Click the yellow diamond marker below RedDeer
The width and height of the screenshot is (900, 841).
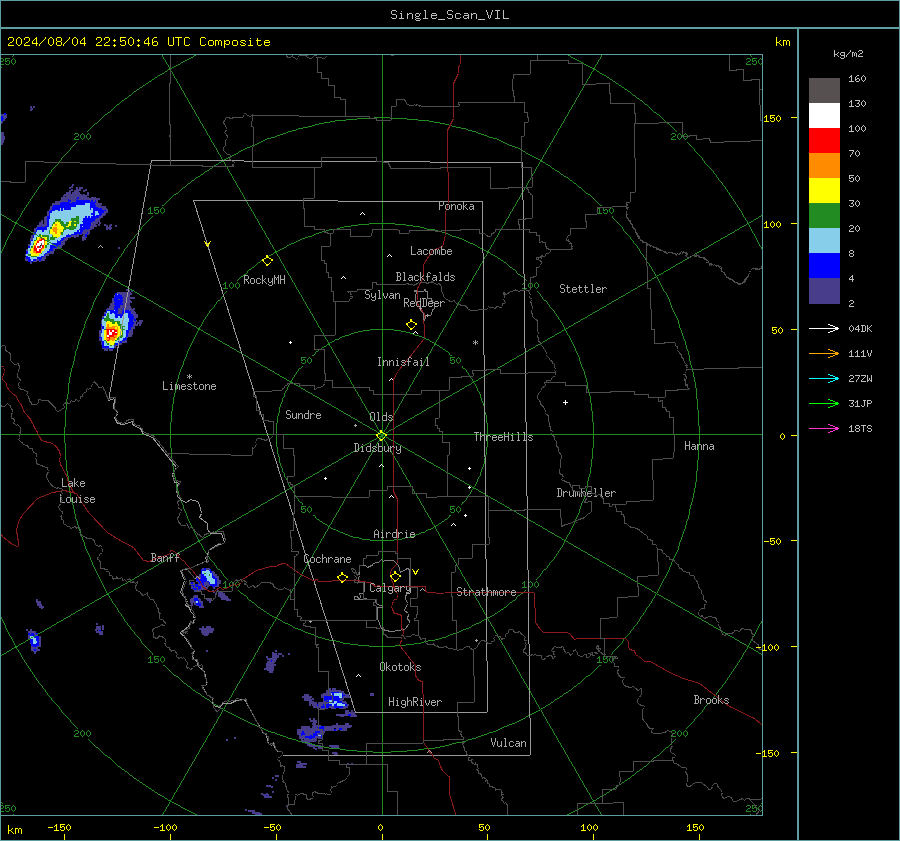pos(411,325)
